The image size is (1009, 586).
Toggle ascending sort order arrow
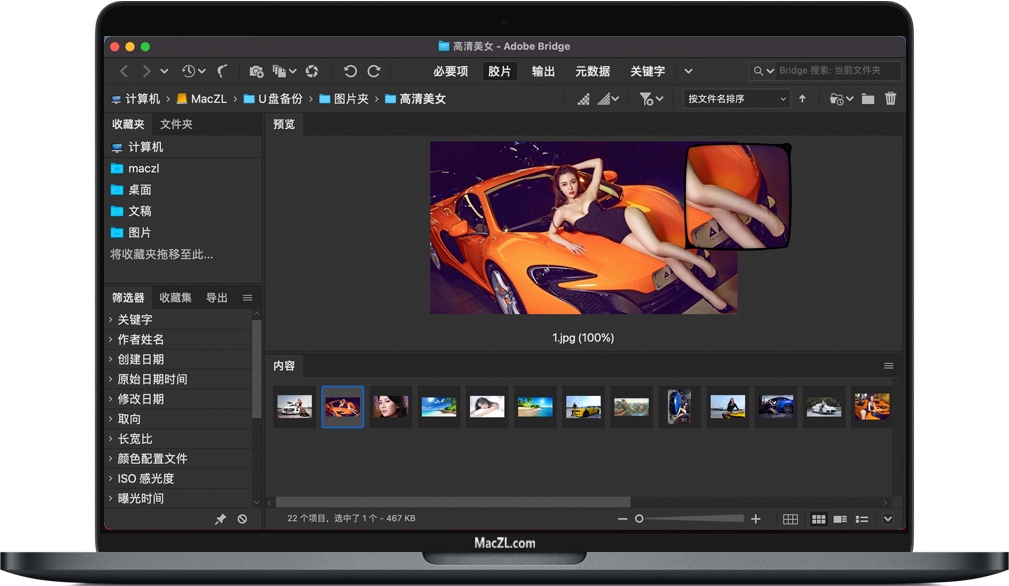click(x=803, y=99)
